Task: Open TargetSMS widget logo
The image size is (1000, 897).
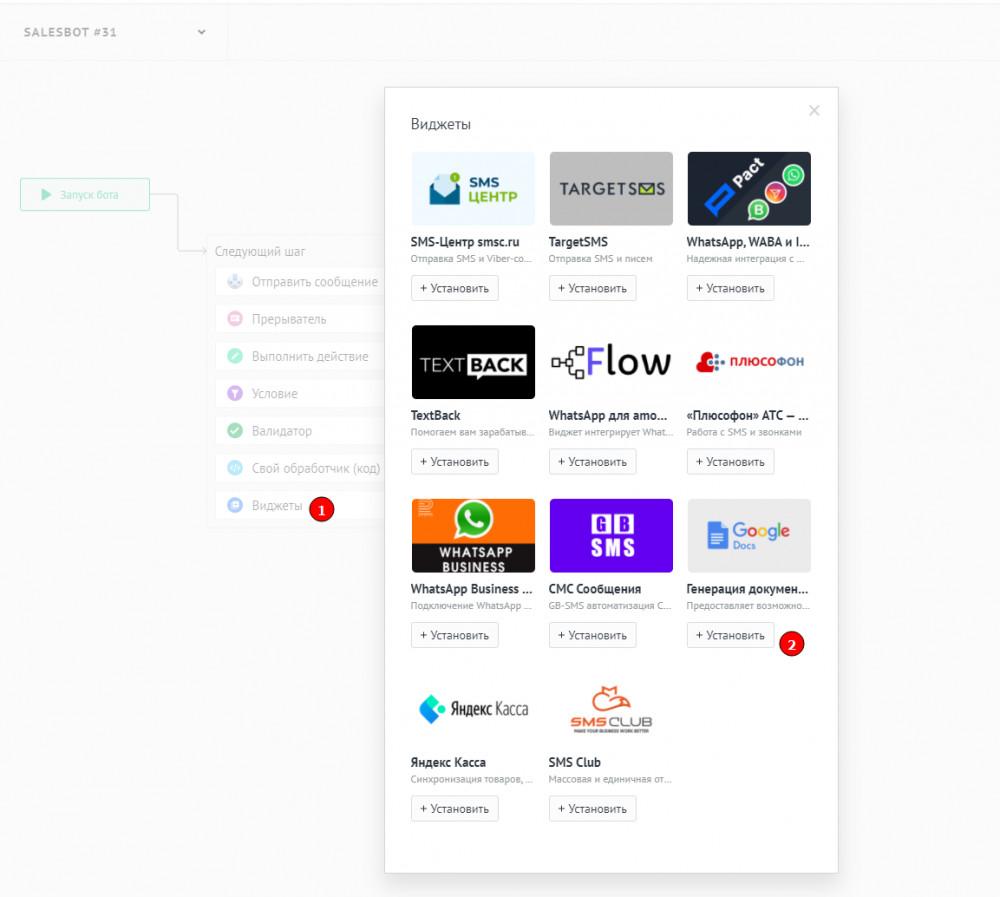Action: coord(611,188)
